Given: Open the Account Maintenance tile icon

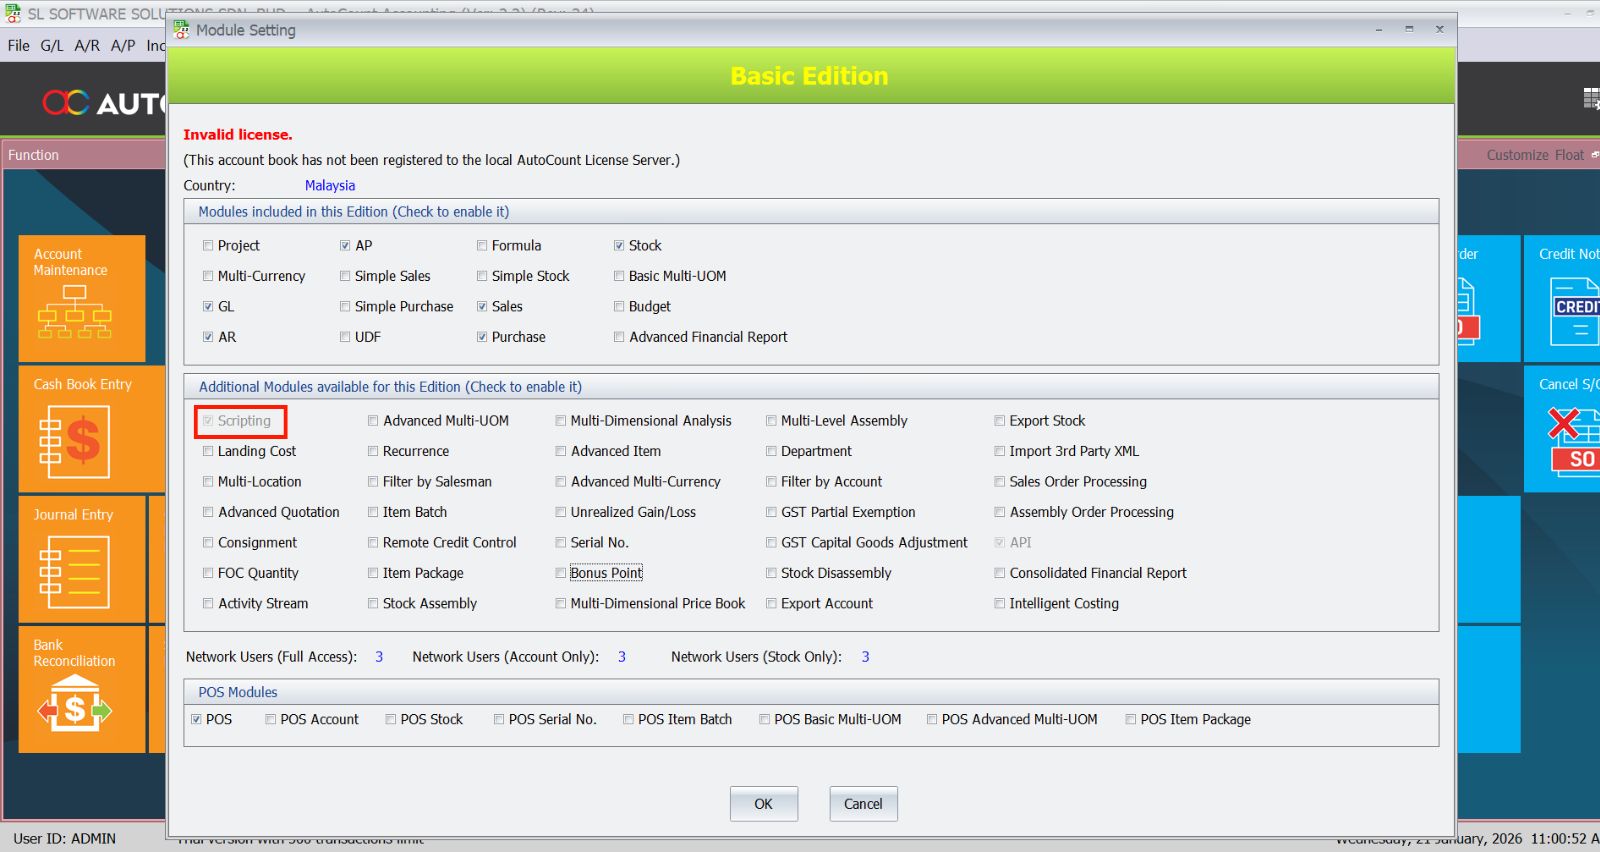Looking at the screenshot, I should [x=74, y=311].
